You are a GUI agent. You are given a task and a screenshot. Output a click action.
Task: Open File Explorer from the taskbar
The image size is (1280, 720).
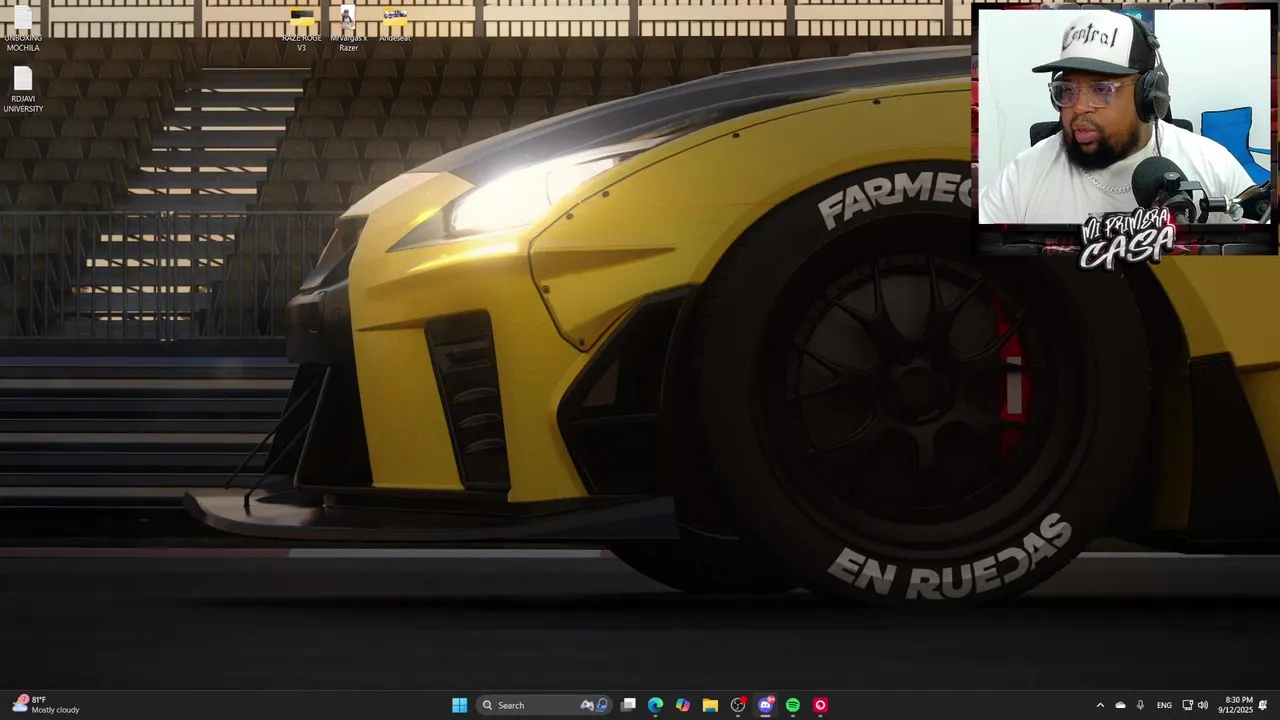pyautogui.click(x=710, y=705)
